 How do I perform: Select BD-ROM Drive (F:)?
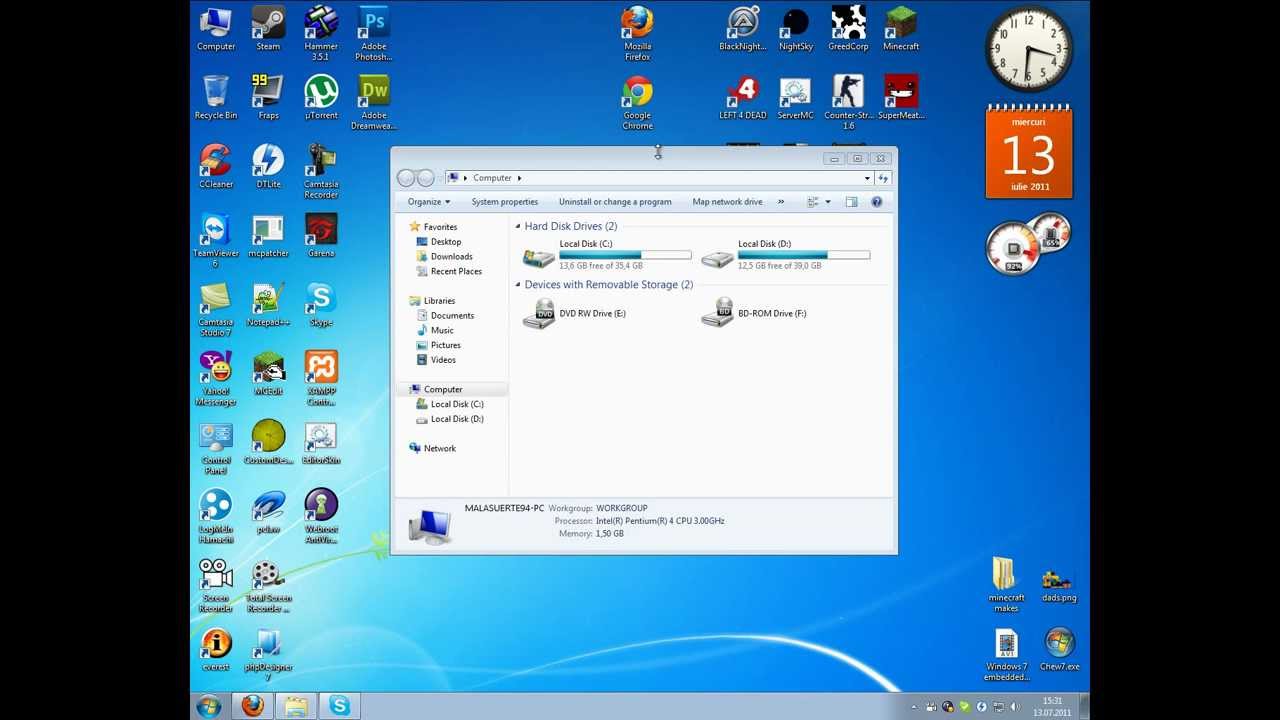[x=754, y=314]
